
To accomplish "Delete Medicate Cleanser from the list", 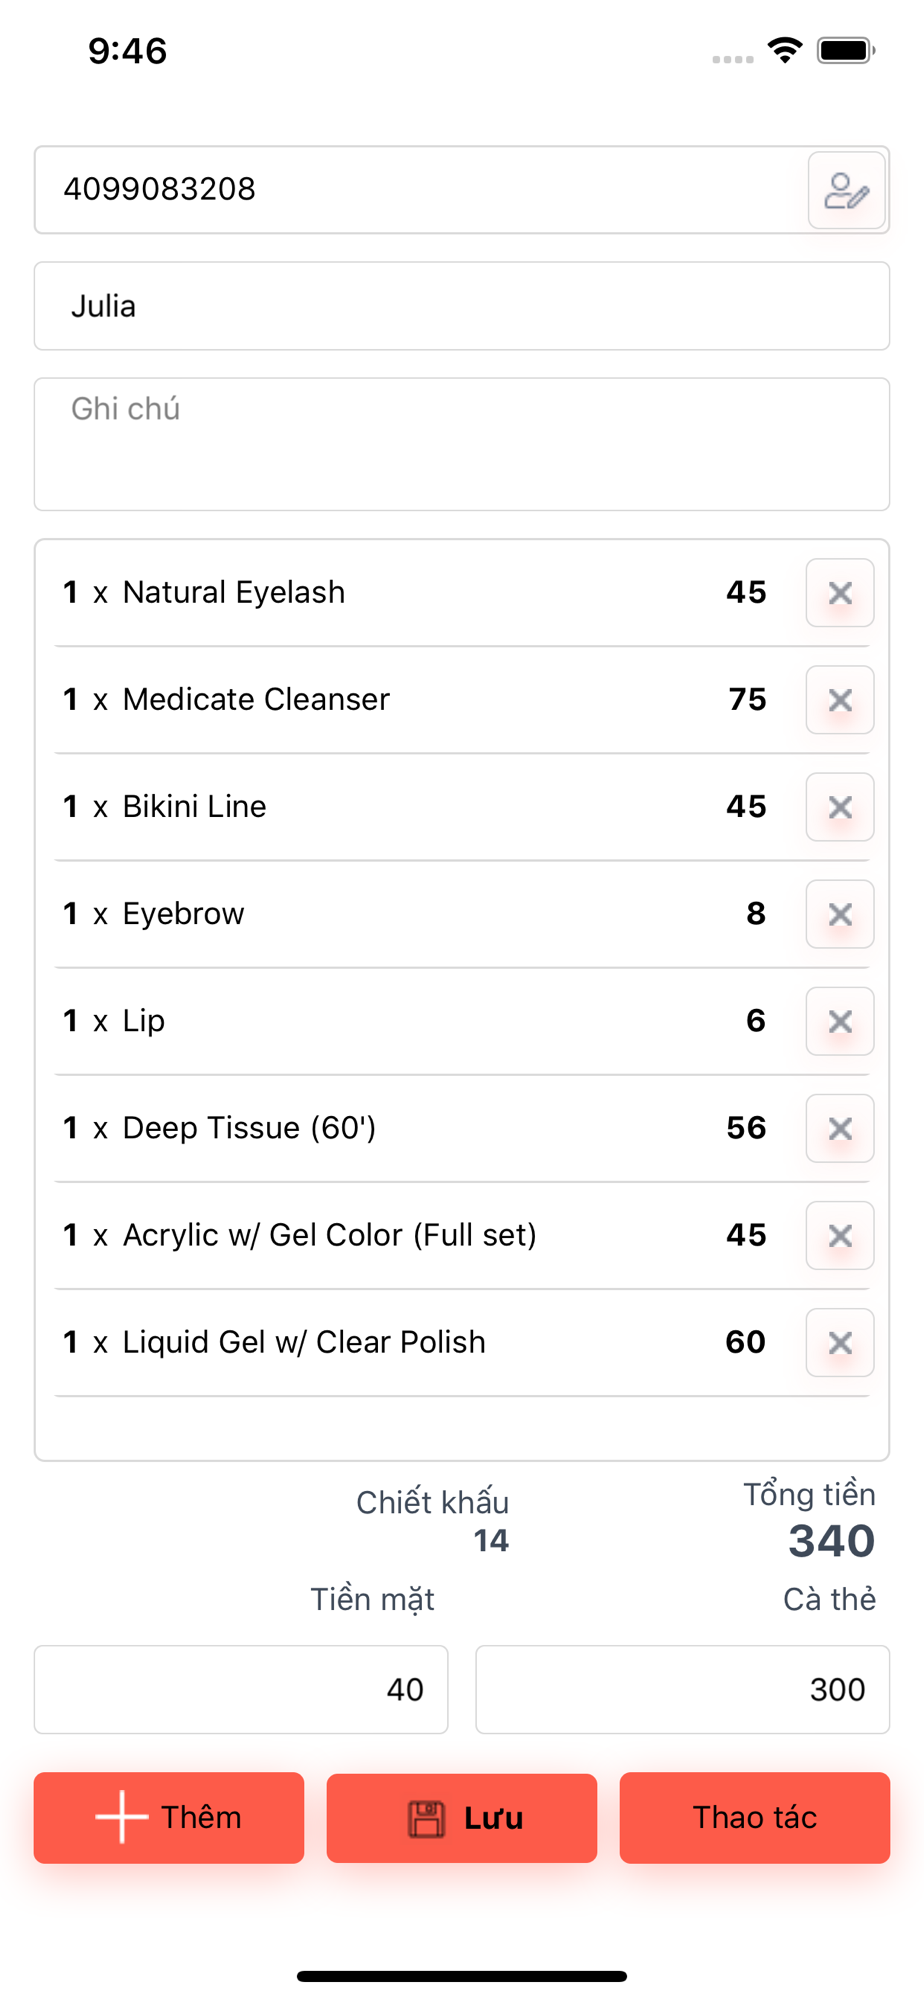I will (840, 700).
